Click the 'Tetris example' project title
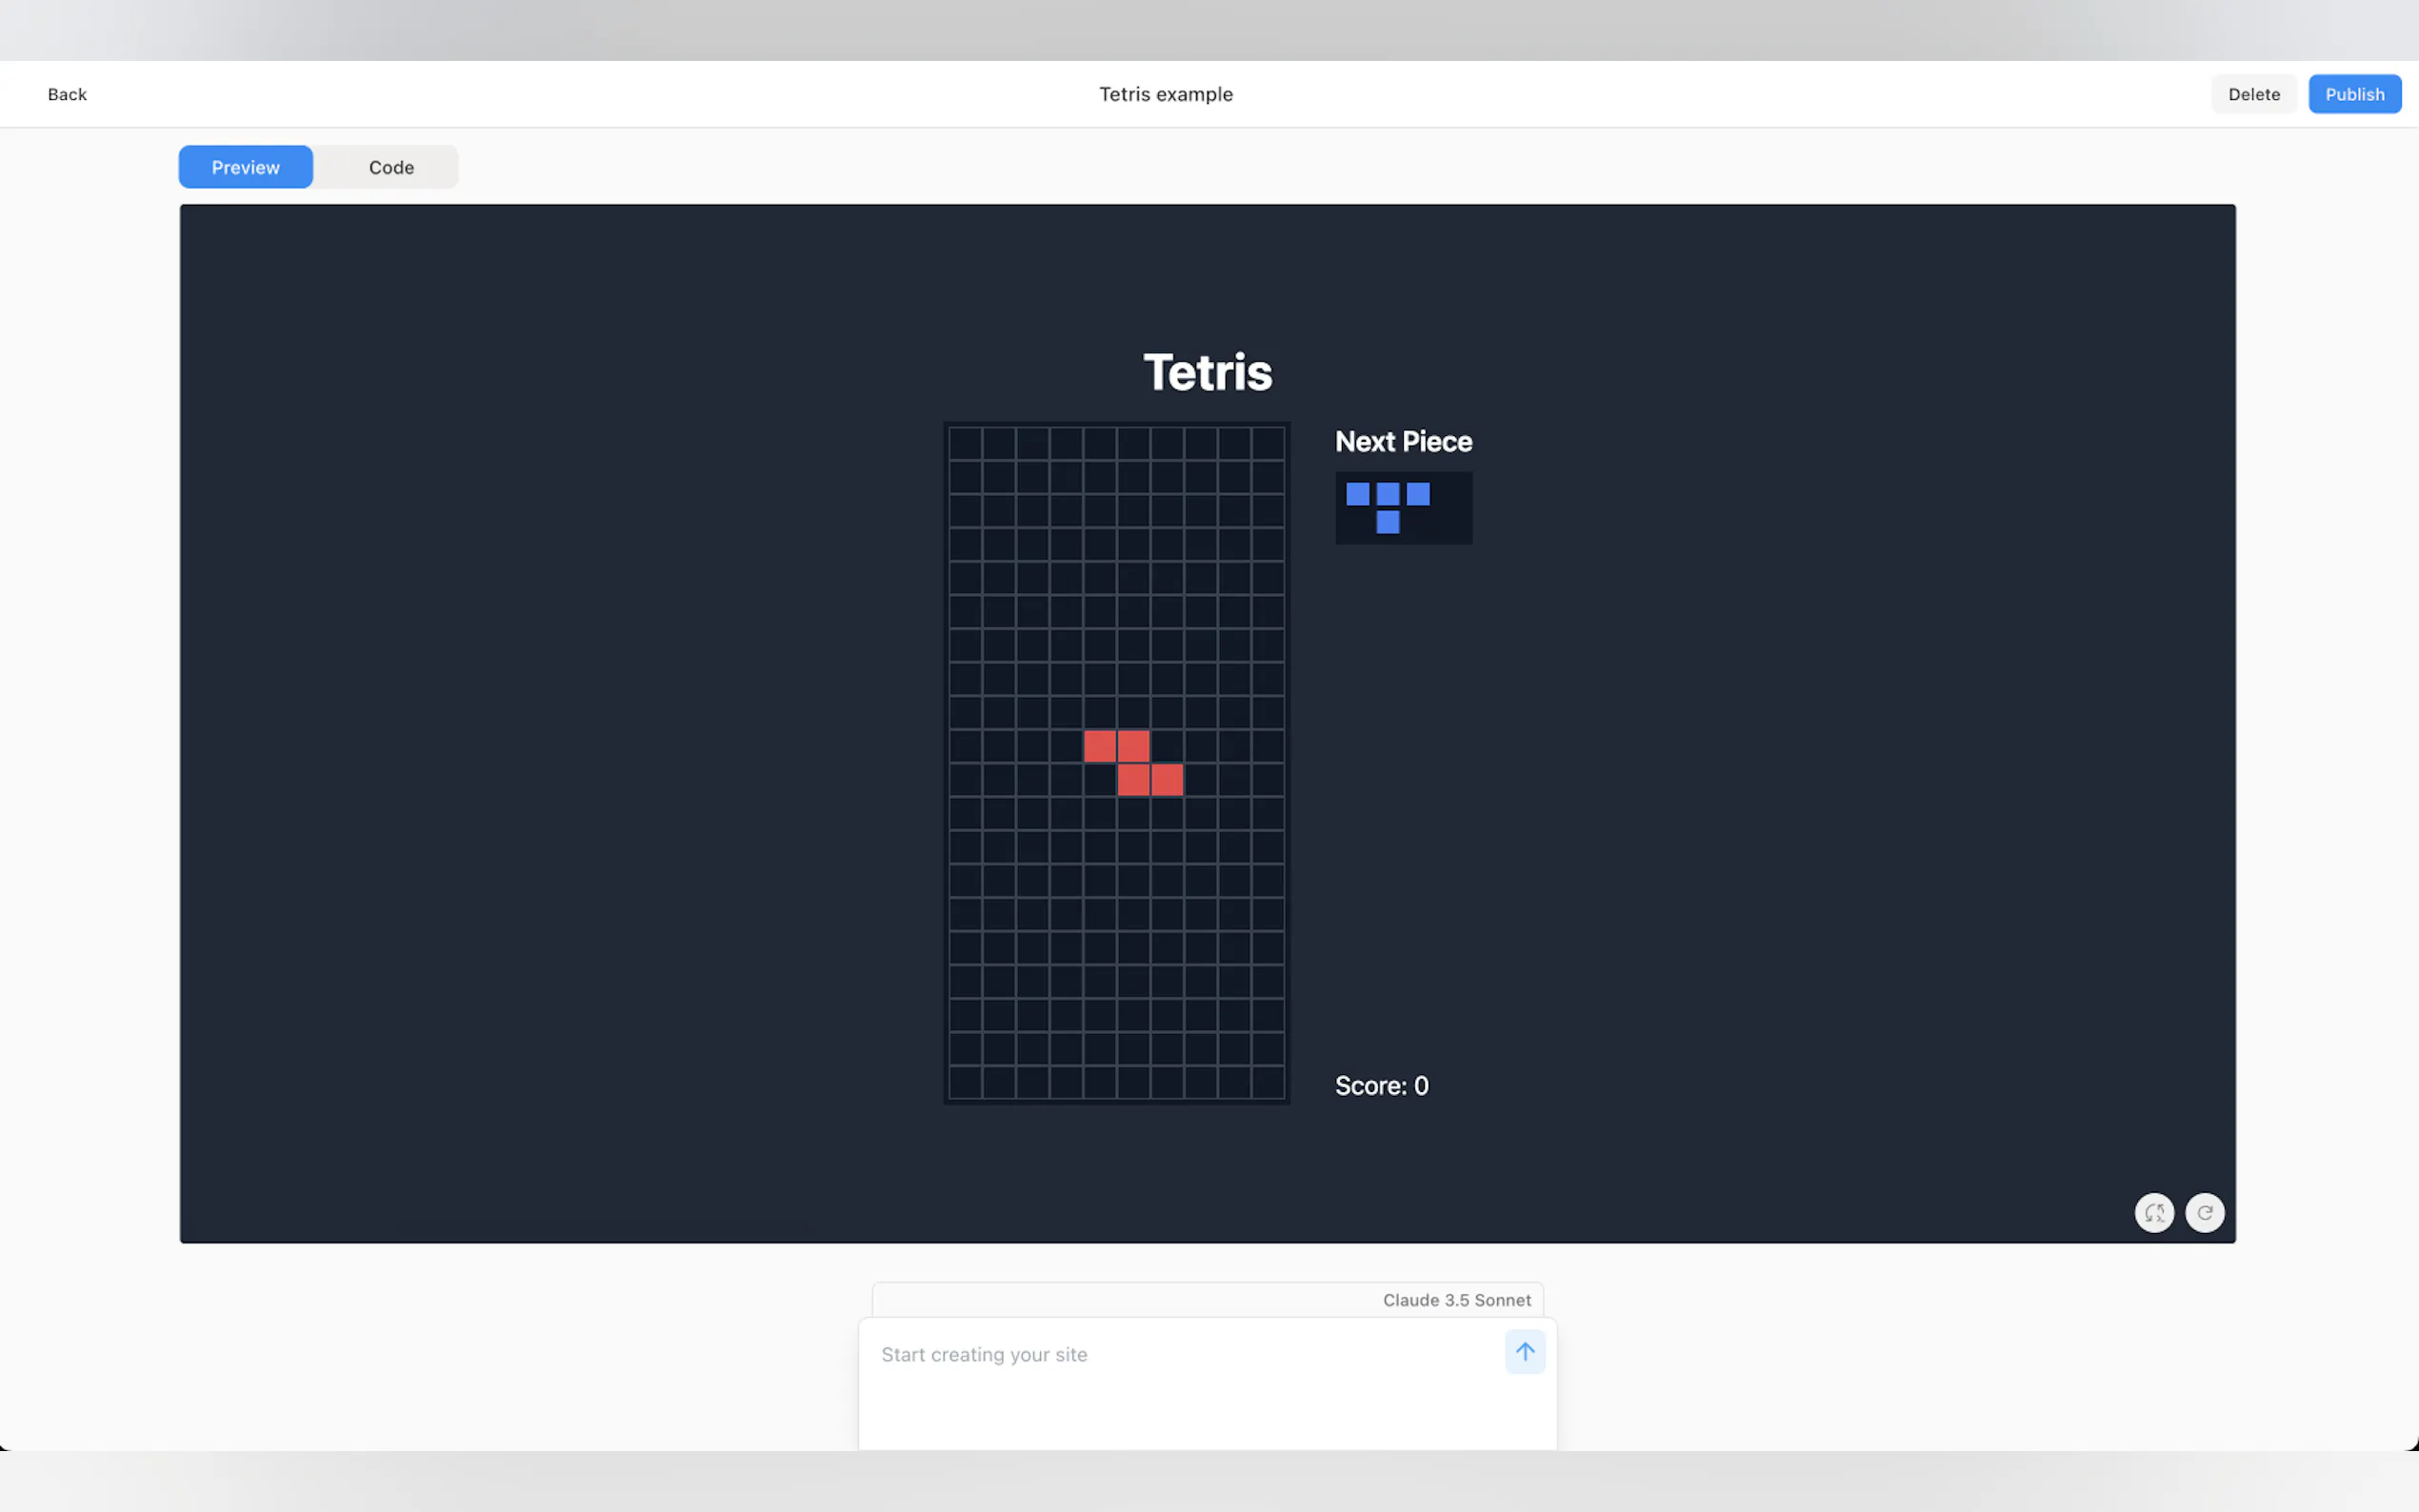 pos(1165,94)
